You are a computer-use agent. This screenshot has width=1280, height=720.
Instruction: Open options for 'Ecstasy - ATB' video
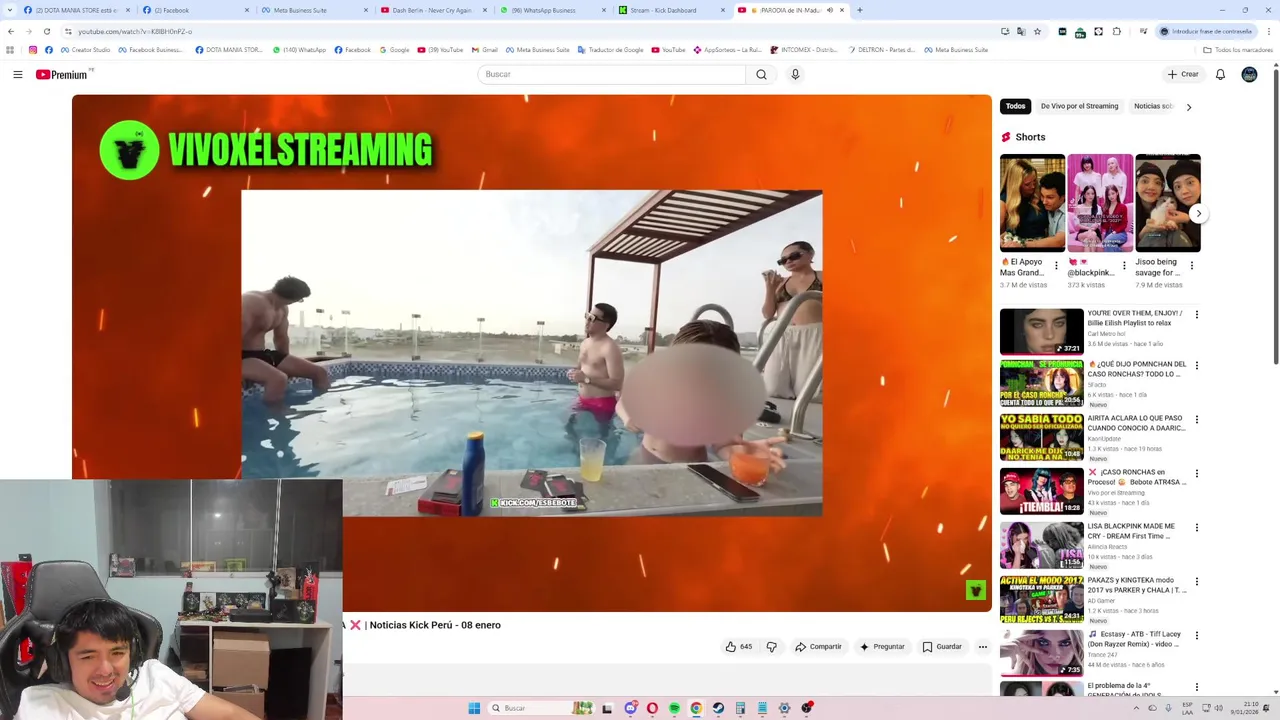point(1196,636)
